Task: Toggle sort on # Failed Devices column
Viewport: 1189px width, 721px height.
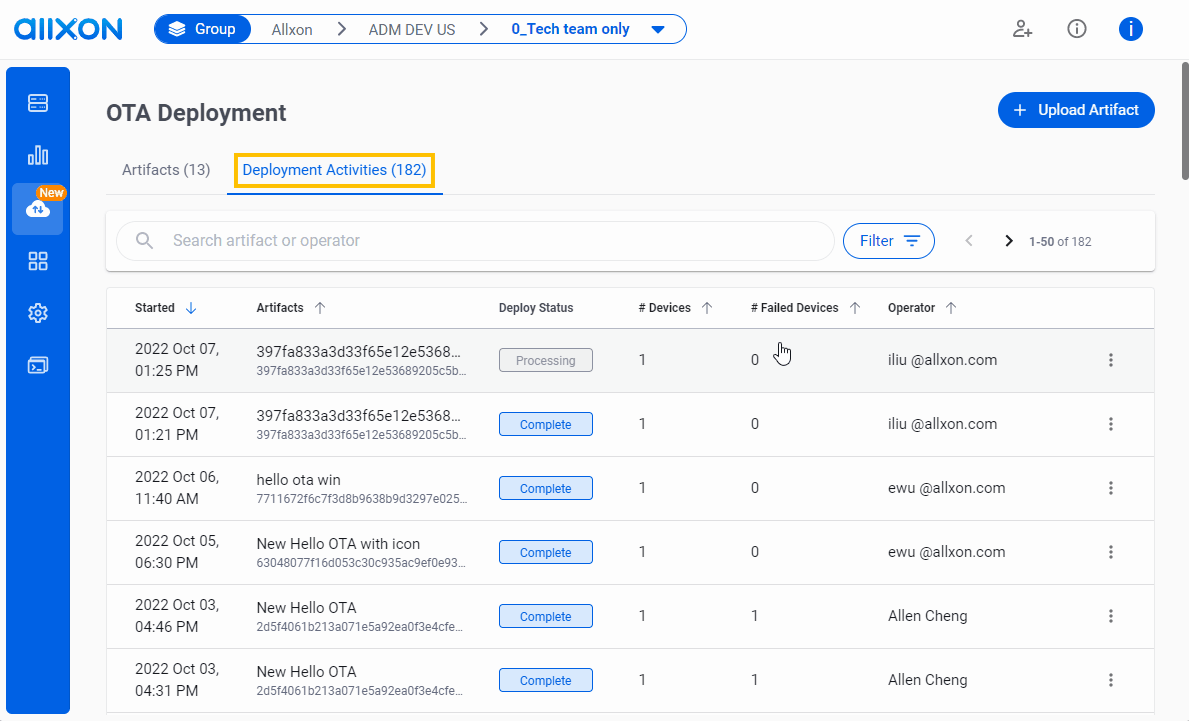Action: coord(856,307)
